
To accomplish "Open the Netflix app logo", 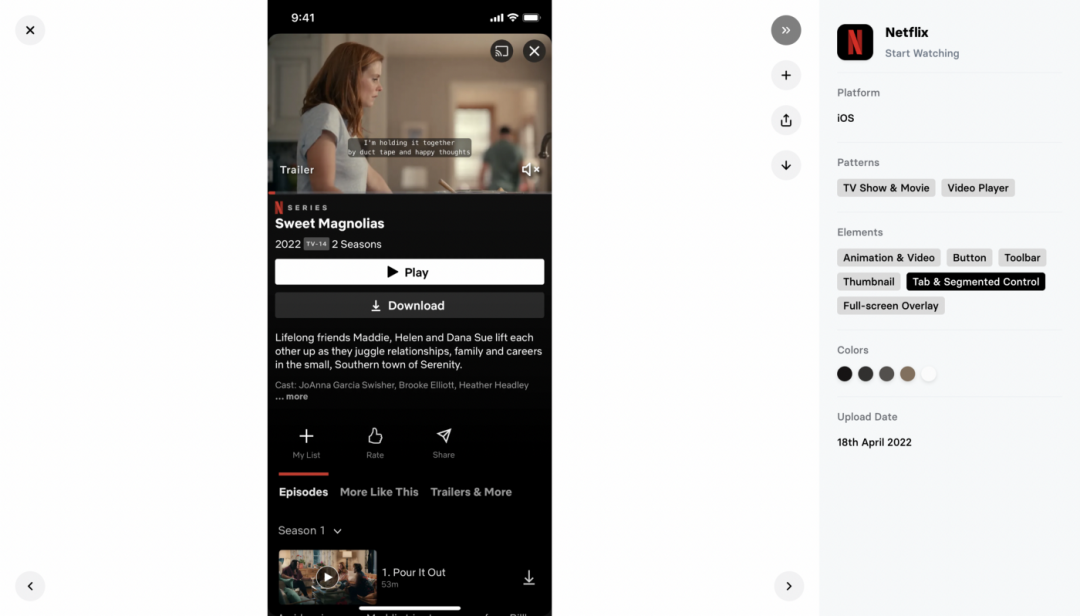I will [x=855, y=42].
